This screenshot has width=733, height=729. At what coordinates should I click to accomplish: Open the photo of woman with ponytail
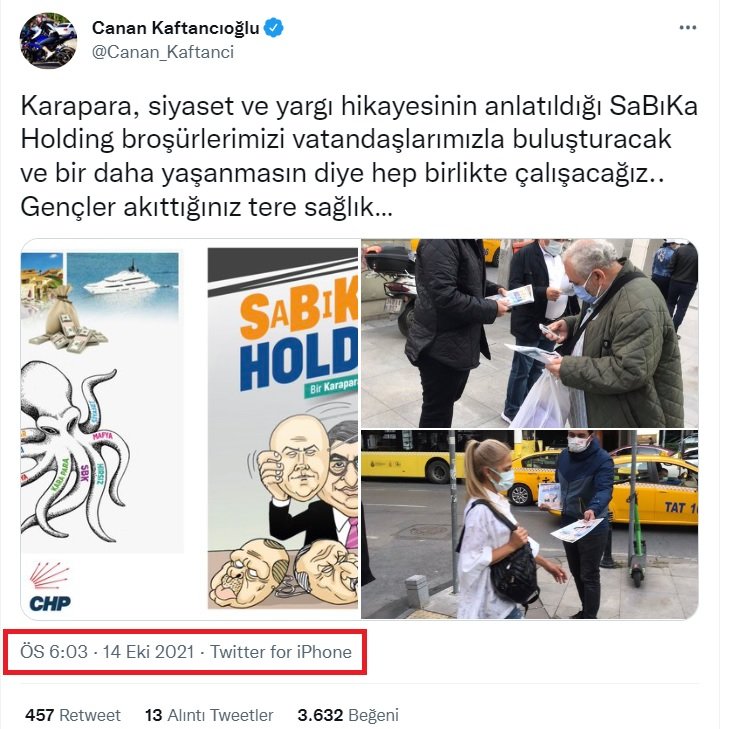click(x=530, y=525)
